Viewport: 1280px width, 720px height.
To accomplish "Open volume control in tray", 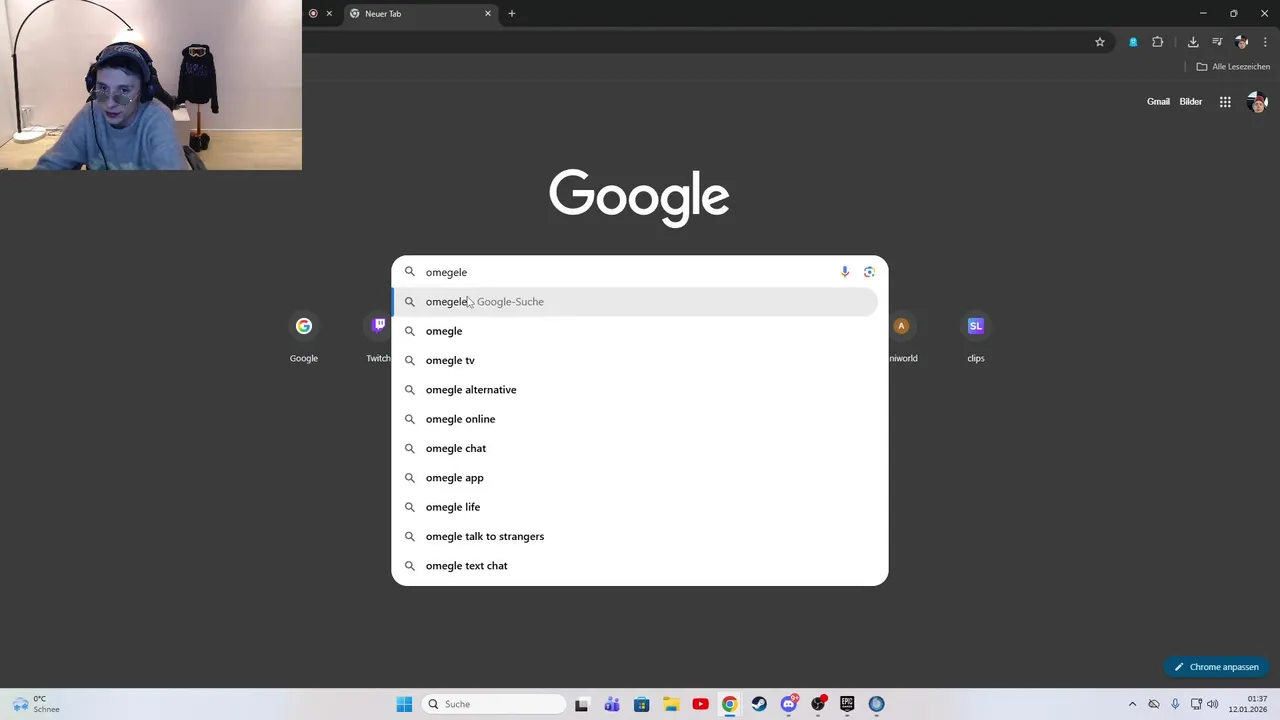I will pos(1213,704).
